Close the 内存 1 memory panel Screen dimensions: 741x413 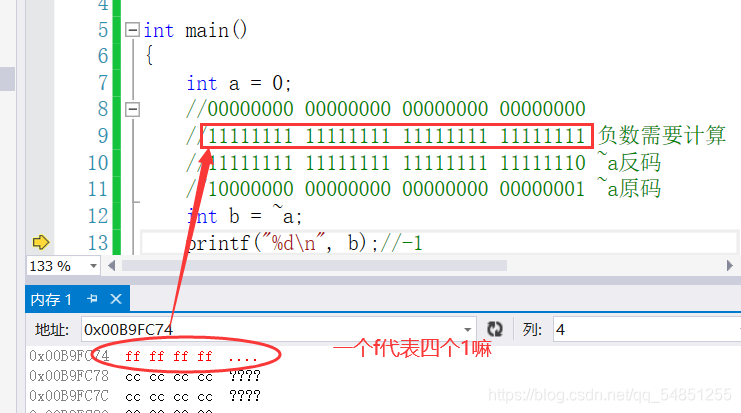116,299
